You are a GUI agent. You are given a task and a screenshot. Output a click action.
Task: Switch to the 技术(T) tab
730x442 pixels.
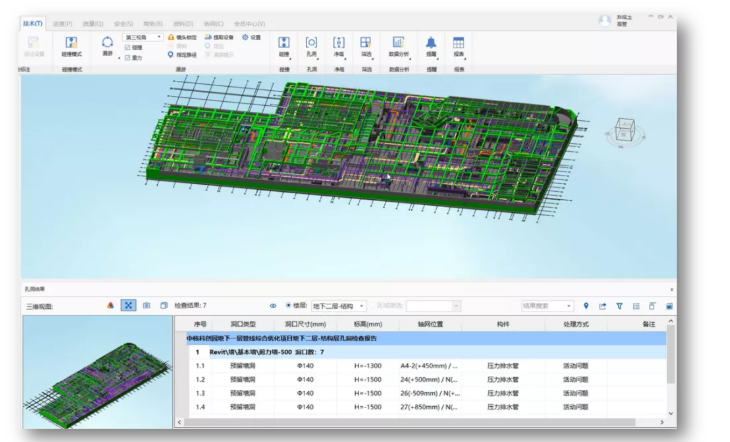point(33,23)
